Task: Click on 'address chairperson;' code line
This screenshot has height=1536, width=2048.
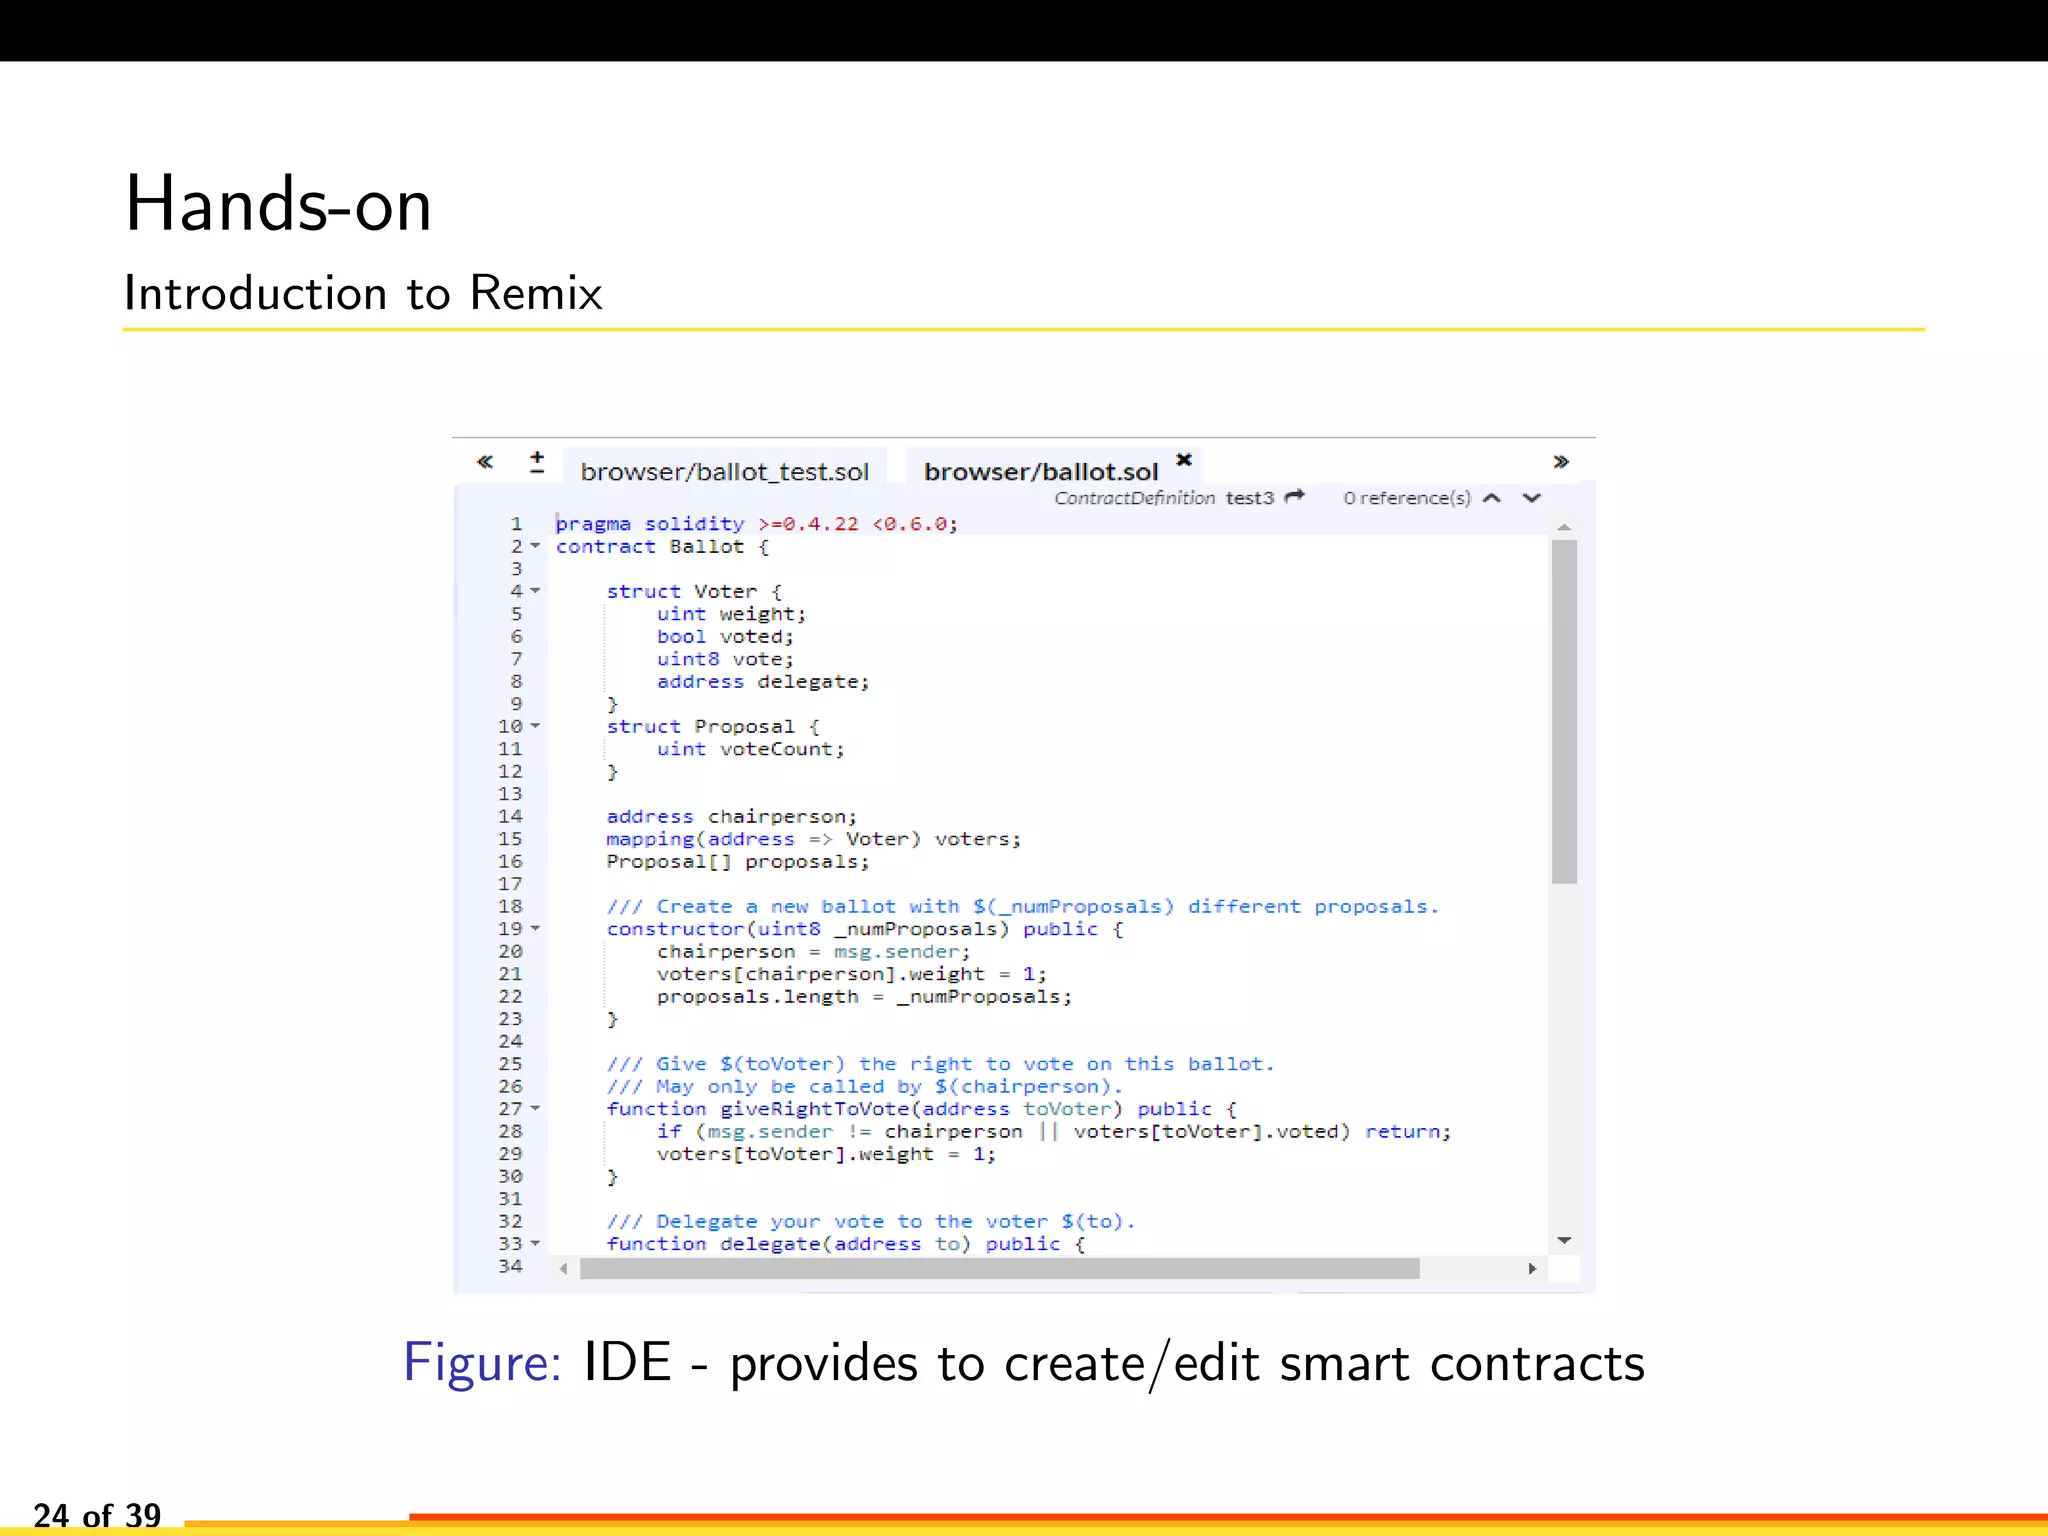Action: point(731,817)
